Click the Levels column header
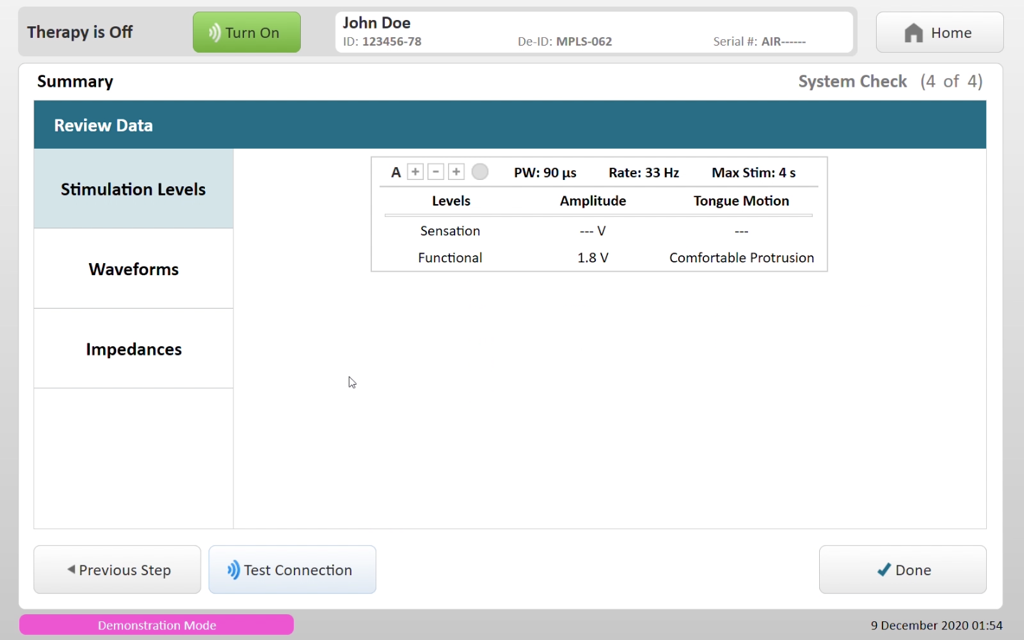Viewport: 1024px width, 640px height. point(451,200)
